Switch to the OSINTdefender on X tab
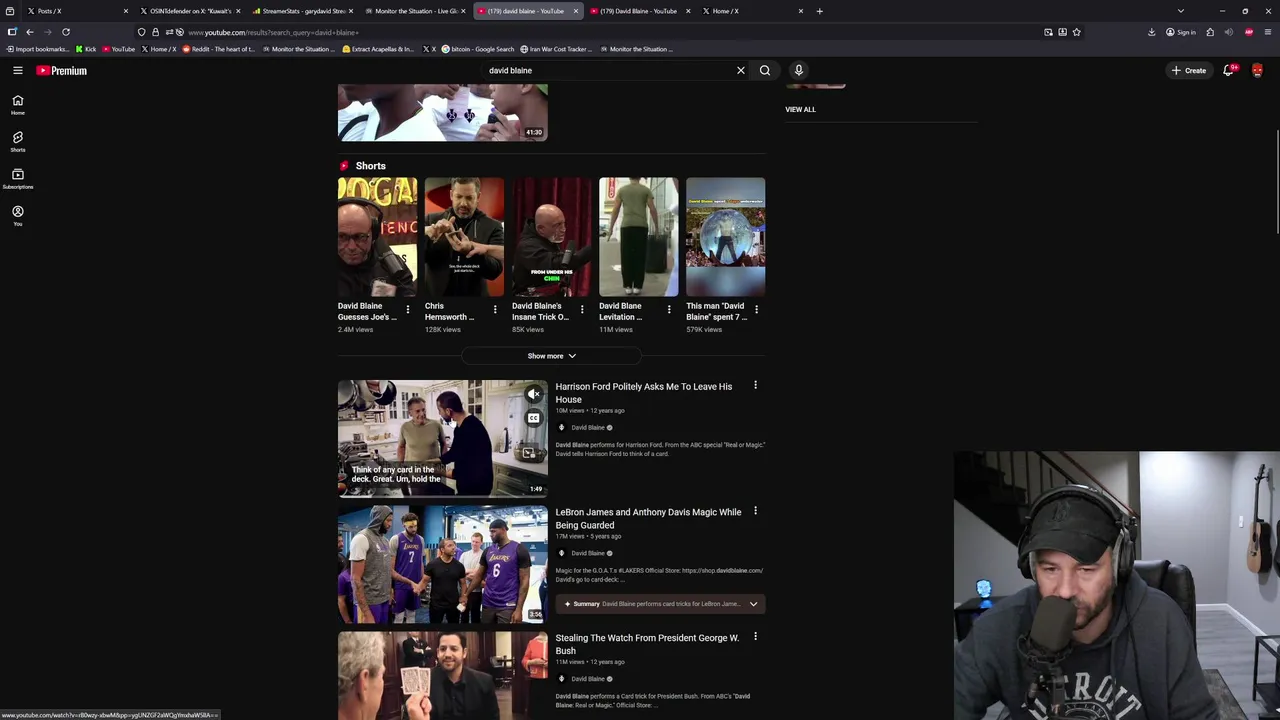 tap(190, 11)
